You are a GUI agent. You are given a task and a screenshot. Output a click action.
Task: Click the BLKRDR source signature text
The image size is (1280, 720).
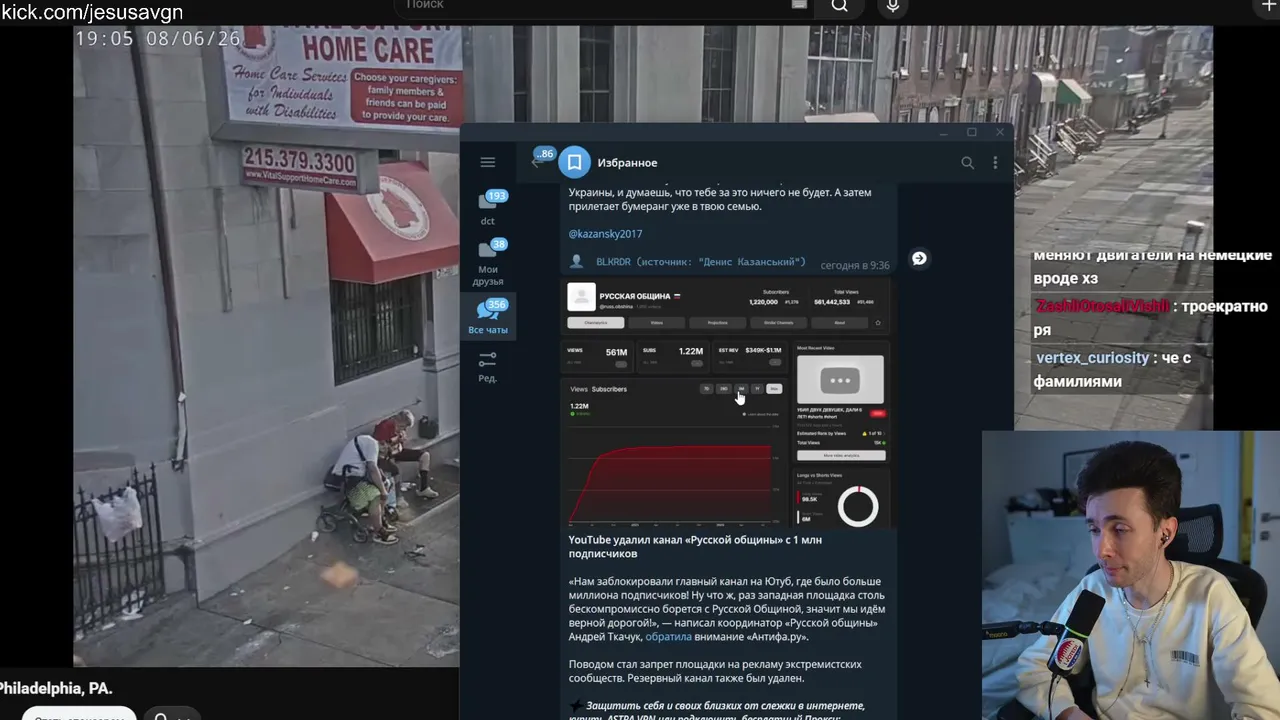click(700, 263)
